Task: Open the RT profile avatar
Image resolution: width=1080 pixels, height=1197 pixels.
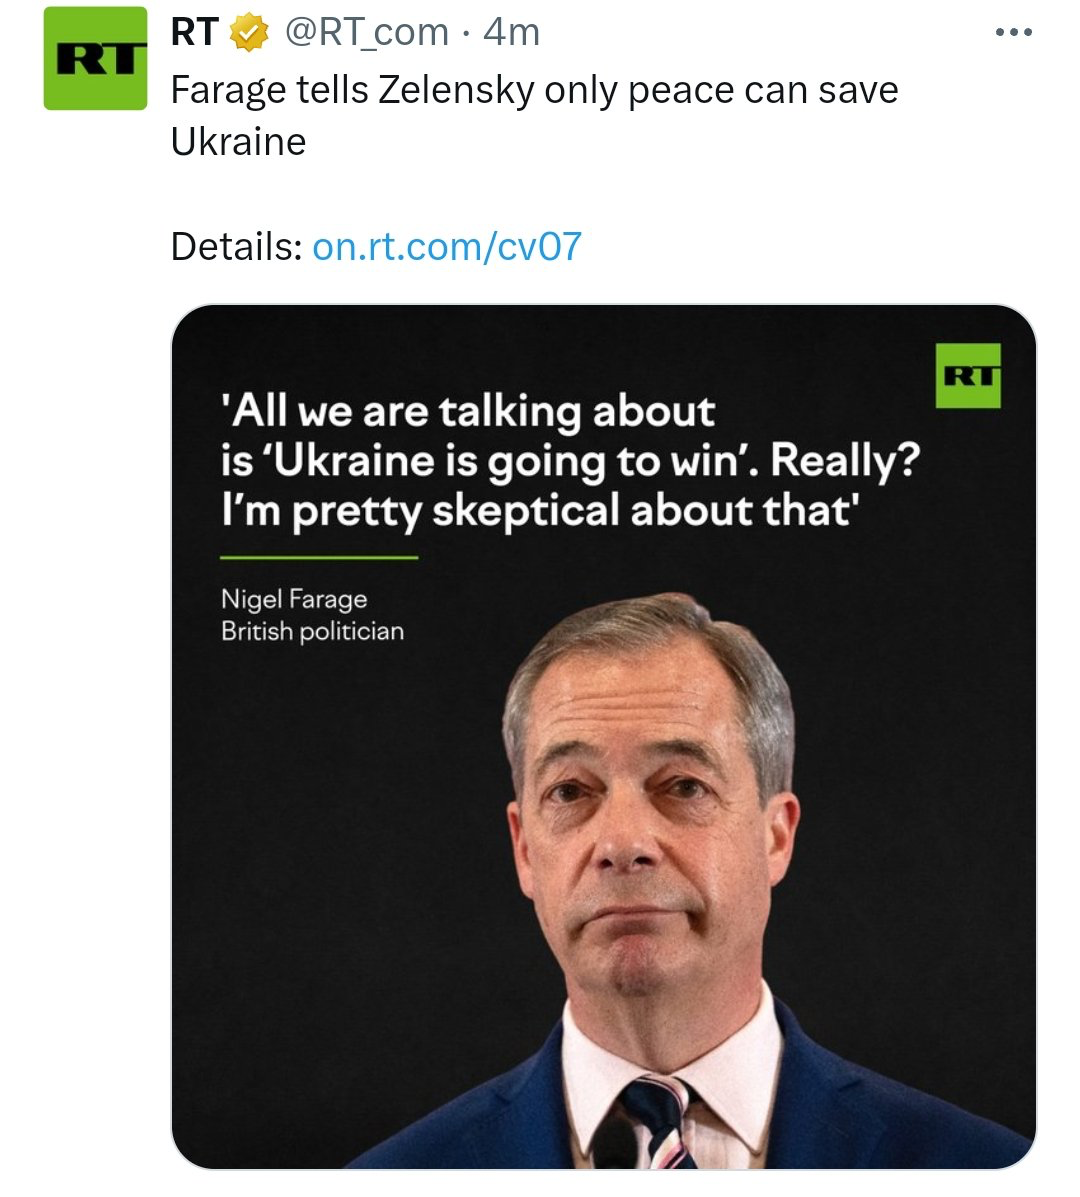Action: [95, 59]
